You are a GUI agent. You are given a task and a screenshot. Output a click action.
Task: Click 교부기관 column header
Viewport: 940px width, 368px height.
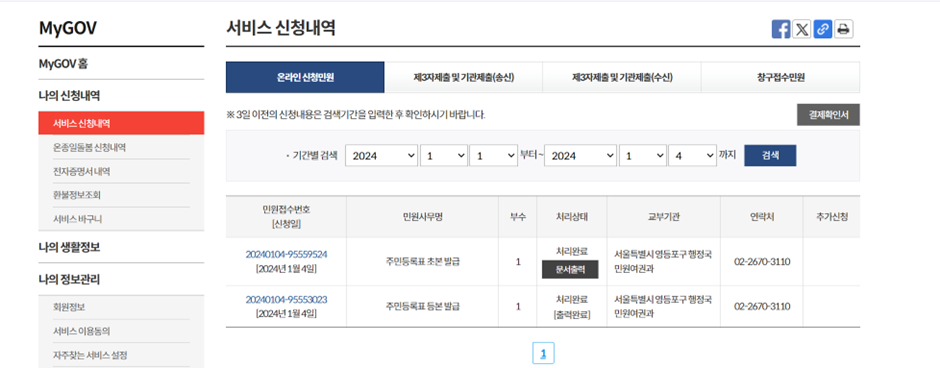click(x=663, y=217)
